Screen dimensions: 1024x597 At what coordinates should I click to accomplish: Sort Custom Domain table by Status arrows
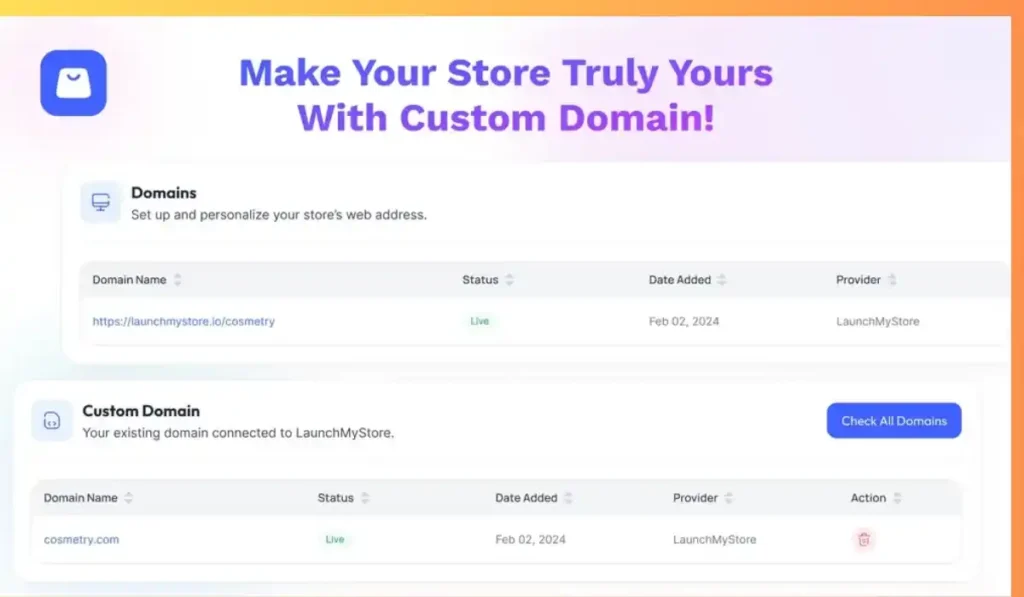(365, 498)
